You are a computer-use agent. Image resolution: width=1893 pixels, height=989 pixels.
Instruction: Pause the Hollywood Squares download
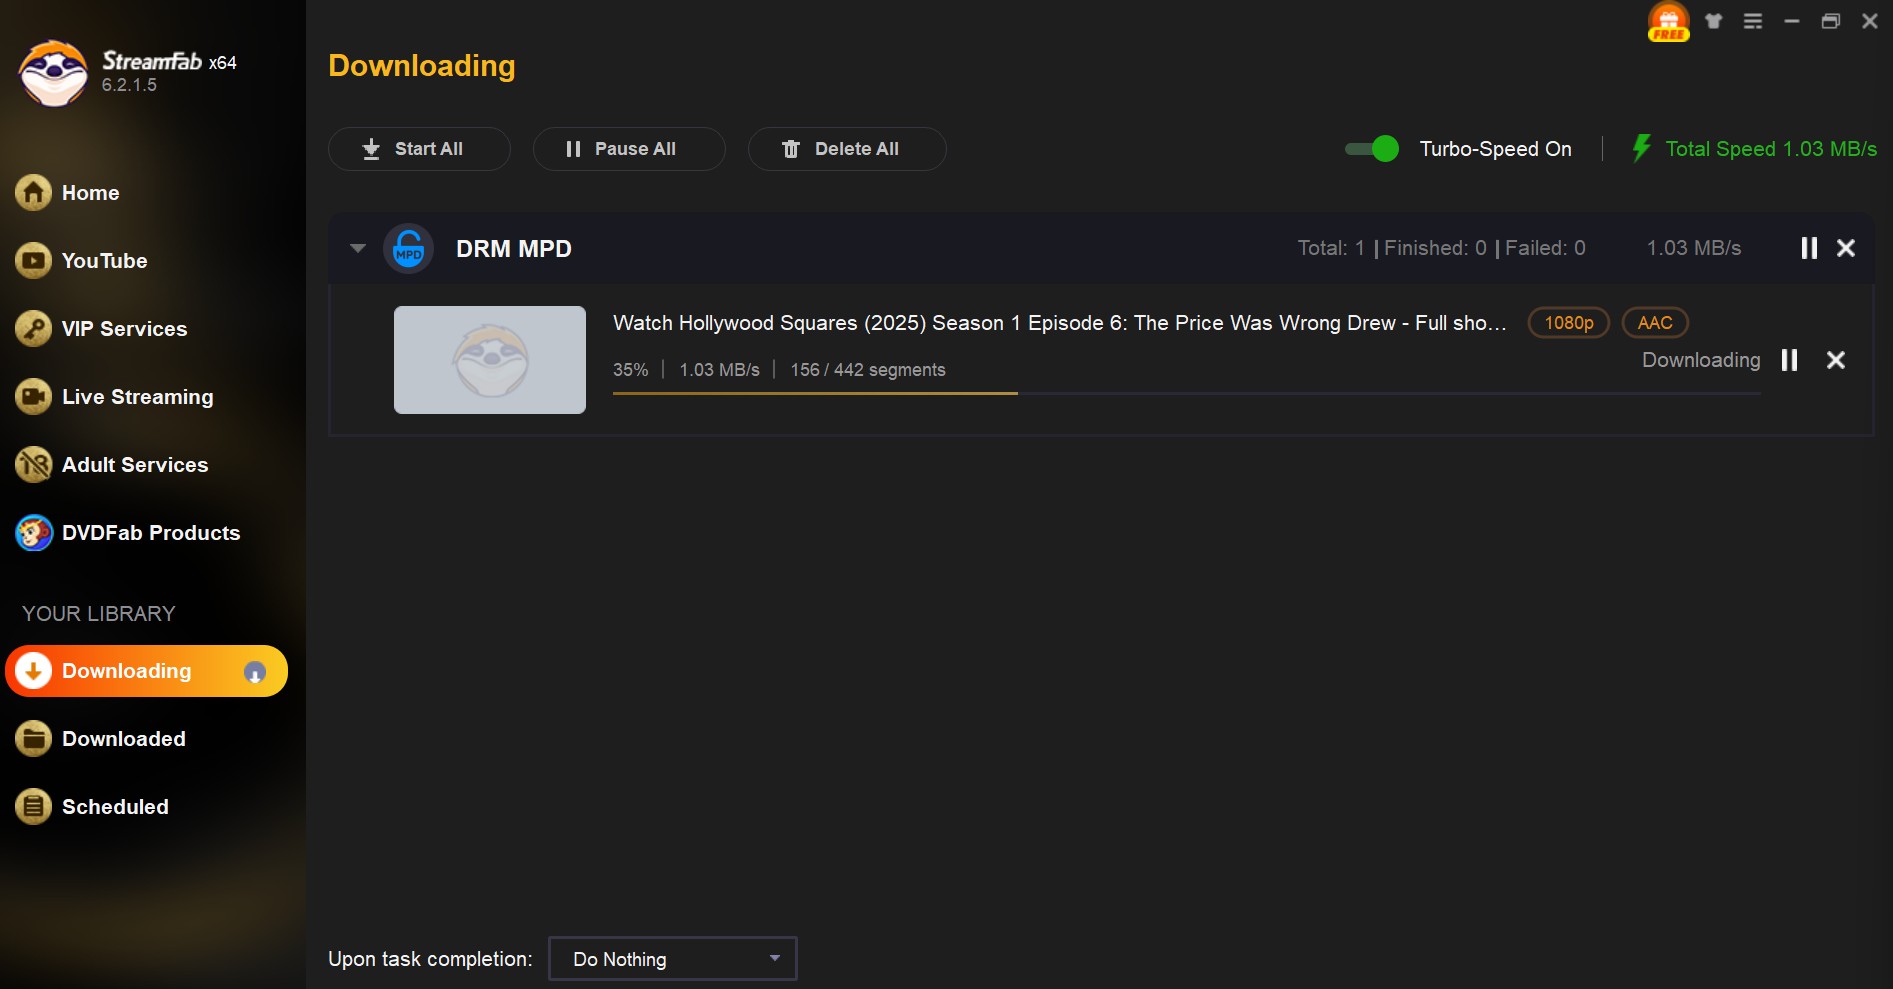(x=1790, y=360)
